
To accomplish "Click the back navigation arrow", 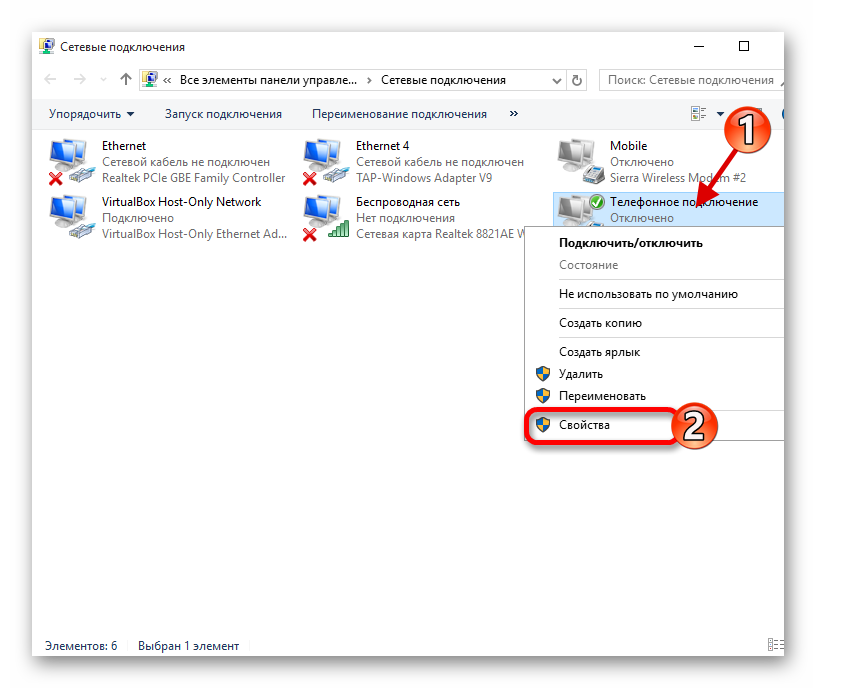I will click(51, 80).
